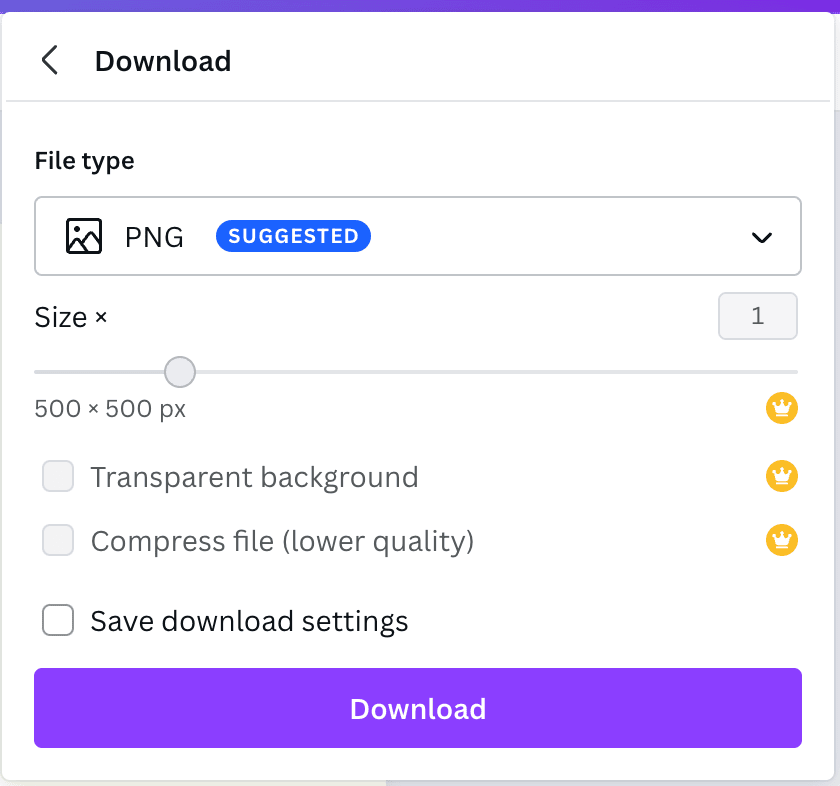Click the back button in the Download header
Image resolution: width=840 pixels, height=786 pixels.
(x=50, y=60)
